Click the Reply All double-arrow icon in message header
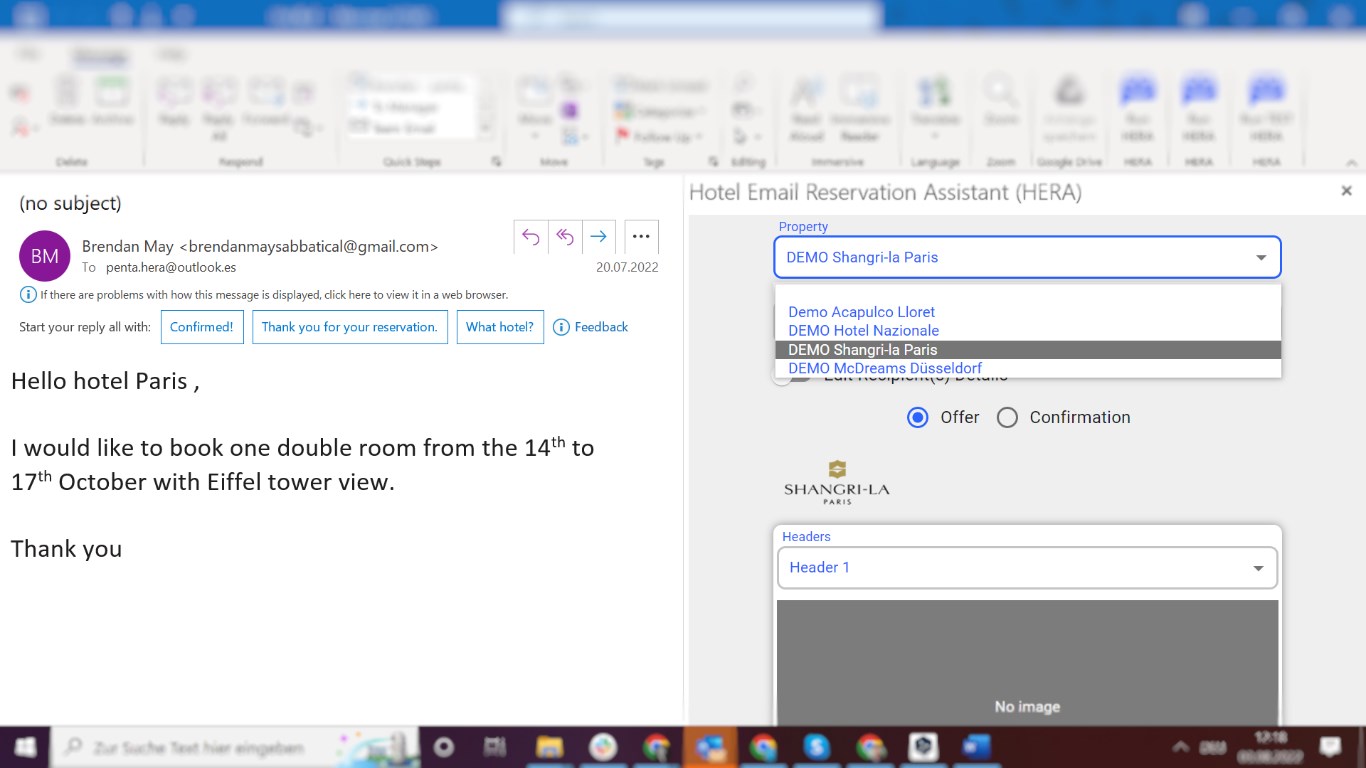Screen dimensions: 1366x768 coord(565,237)
